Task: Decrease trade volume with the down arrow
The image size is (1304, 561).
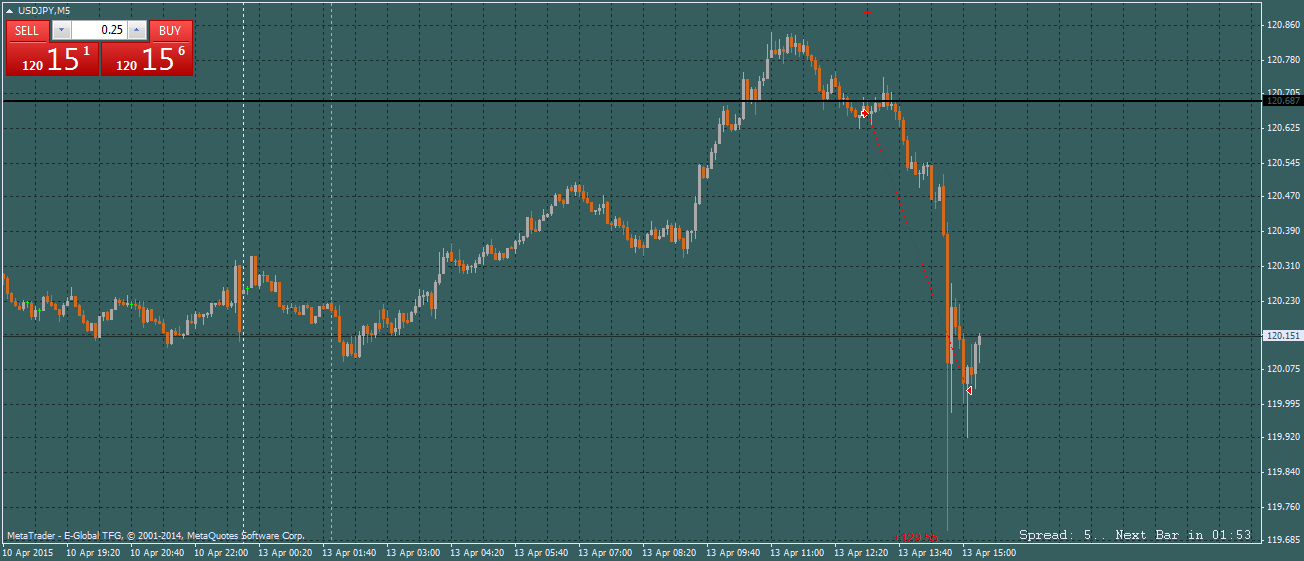Action: point(61,30)
